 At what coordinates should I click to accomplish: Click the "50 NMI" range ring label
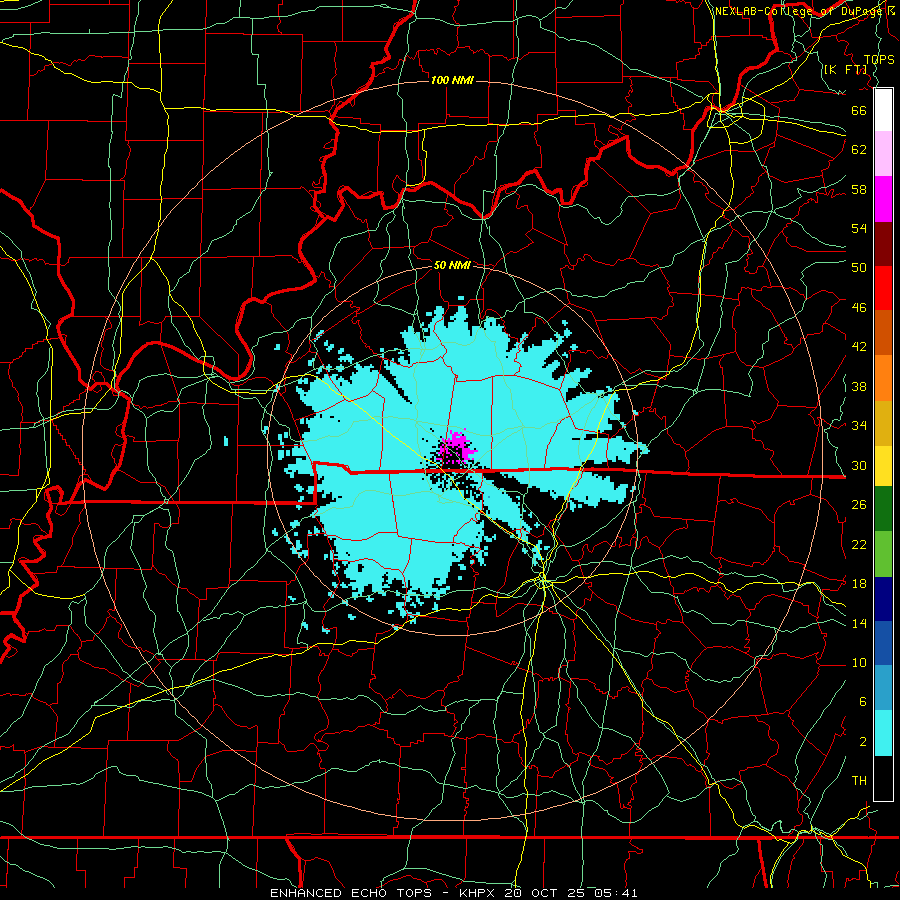click(452, 265)
